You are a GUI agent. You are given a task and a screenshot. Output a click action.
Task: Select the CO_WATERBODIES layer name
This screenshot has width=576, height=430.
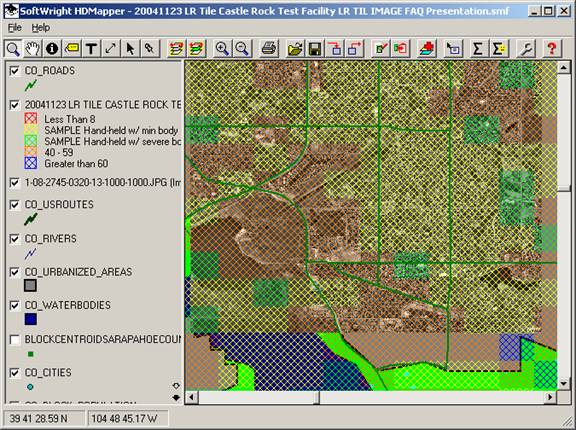pyautogui.click(x=68, y=305)
